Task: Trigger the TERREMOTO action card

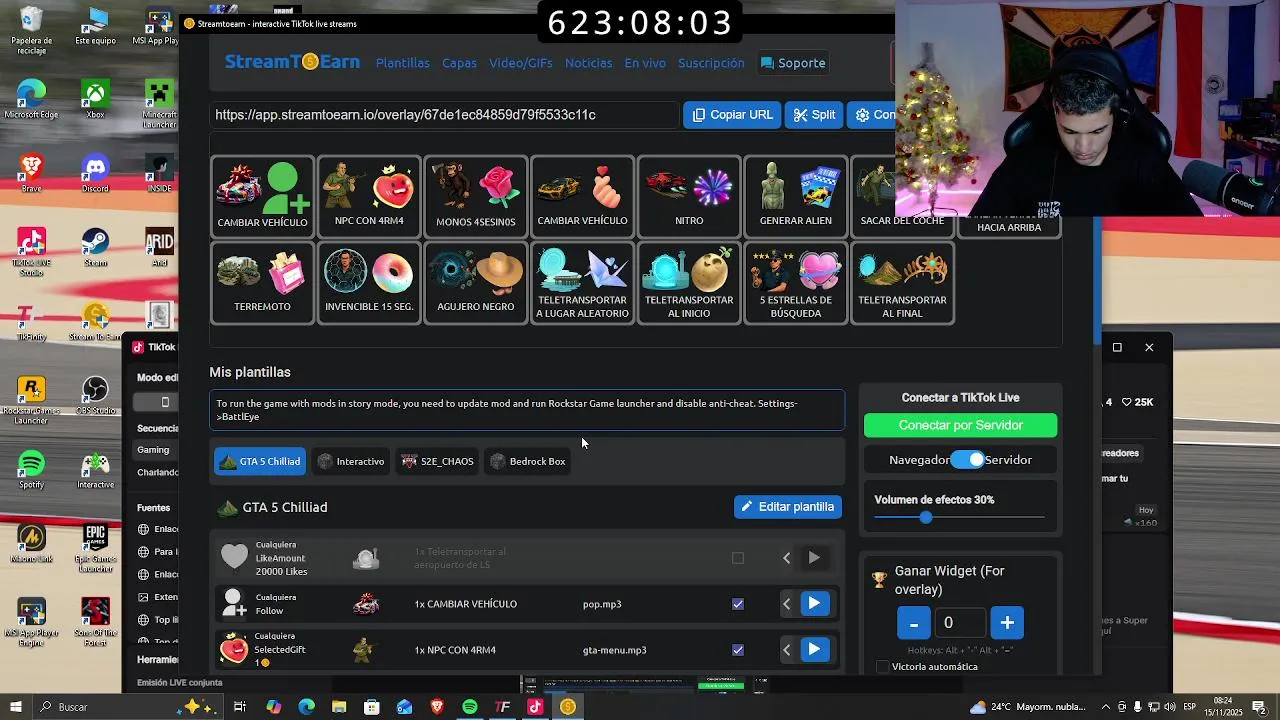Action: coord(263,283)
